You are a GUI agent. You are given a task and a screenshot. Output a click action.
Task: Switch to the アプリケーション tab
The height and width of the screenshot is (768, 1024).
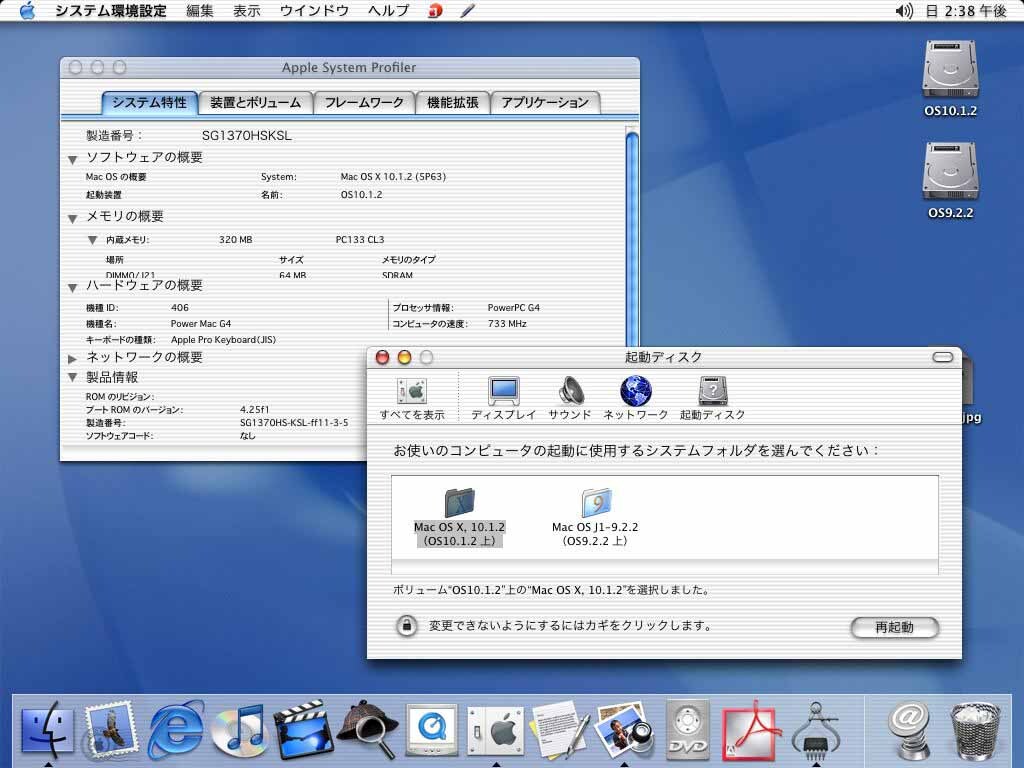coord(545,103)
